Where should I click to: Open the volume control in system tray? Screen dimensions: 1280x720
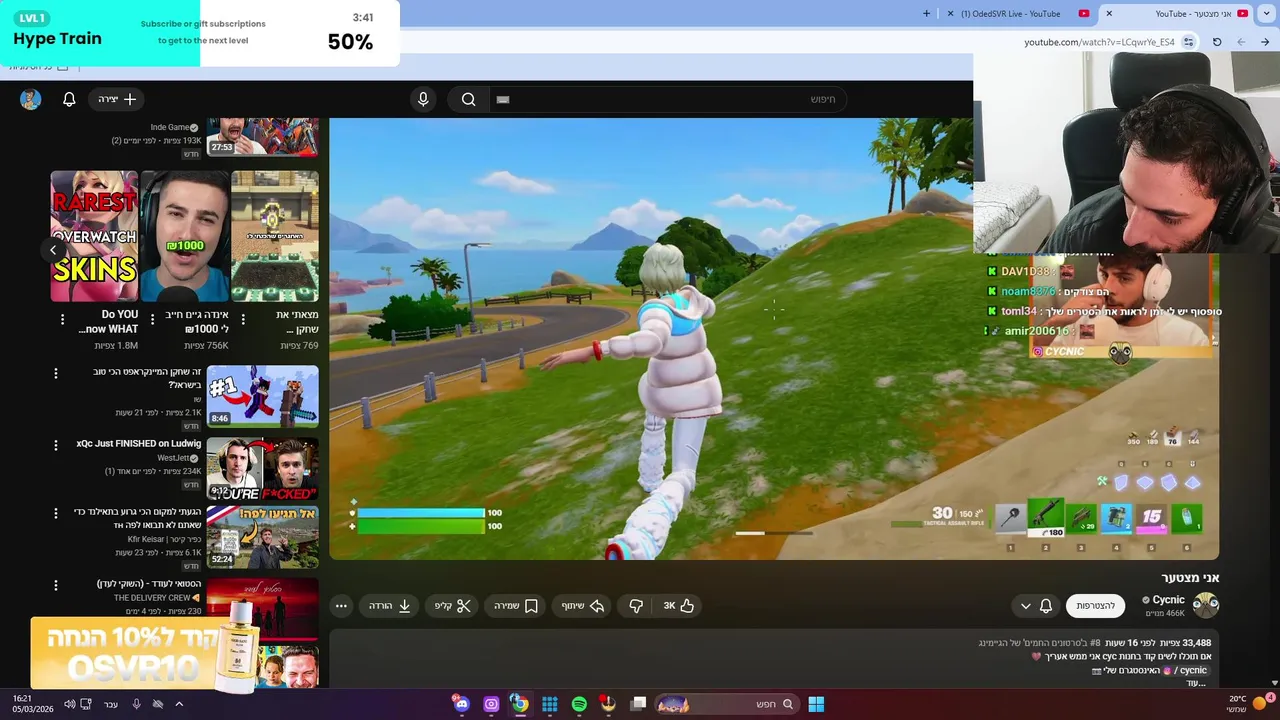69,704
